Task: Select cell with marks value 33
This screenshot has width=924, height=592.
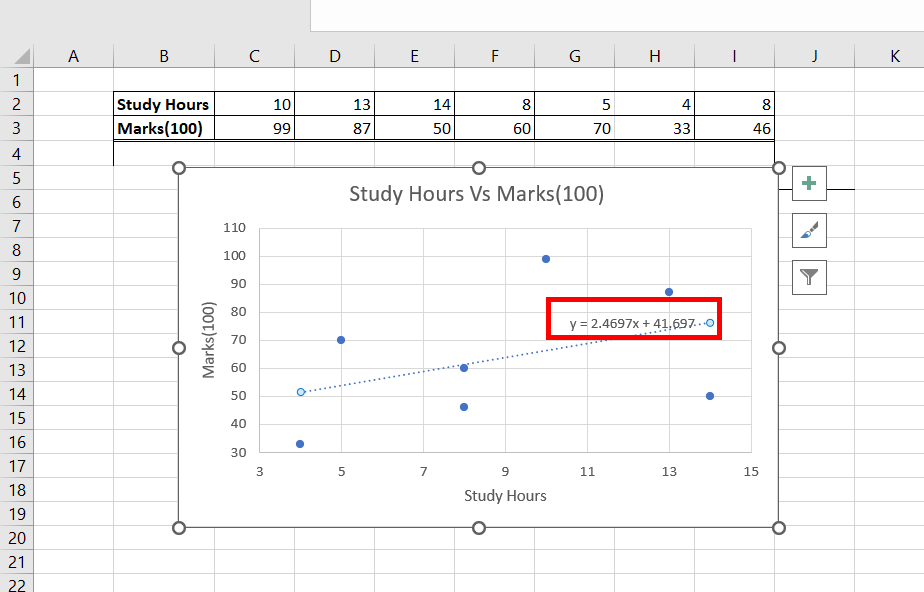Action: [655, 128]
